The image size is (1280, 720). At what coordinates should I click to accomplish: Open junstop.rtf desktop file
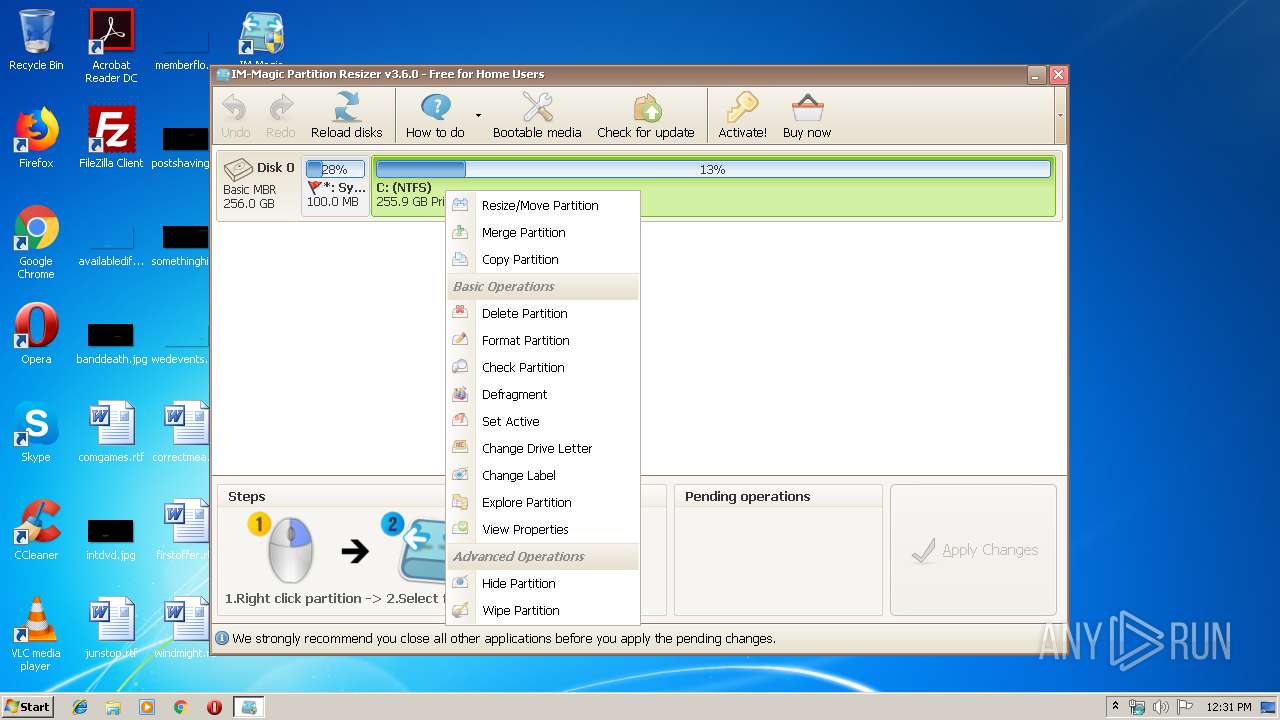point(111,628)
